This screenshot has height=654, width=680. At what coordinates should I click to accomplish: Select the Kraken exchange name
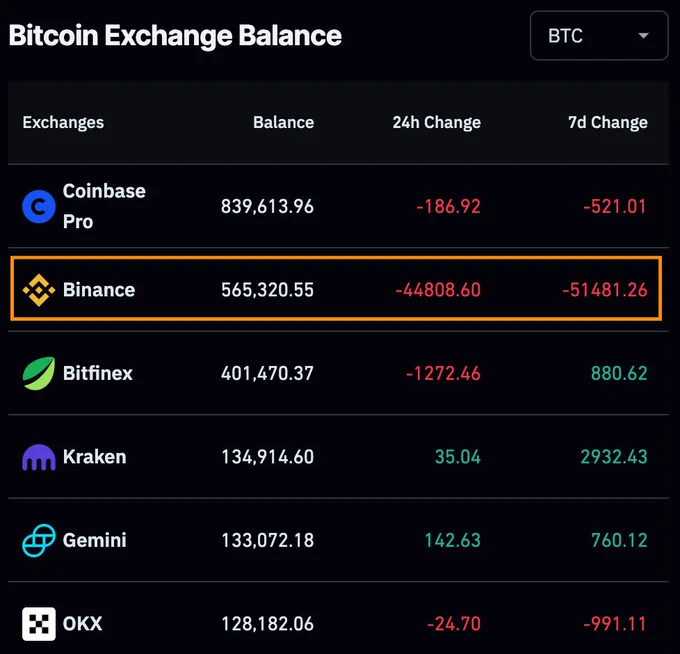95,457
